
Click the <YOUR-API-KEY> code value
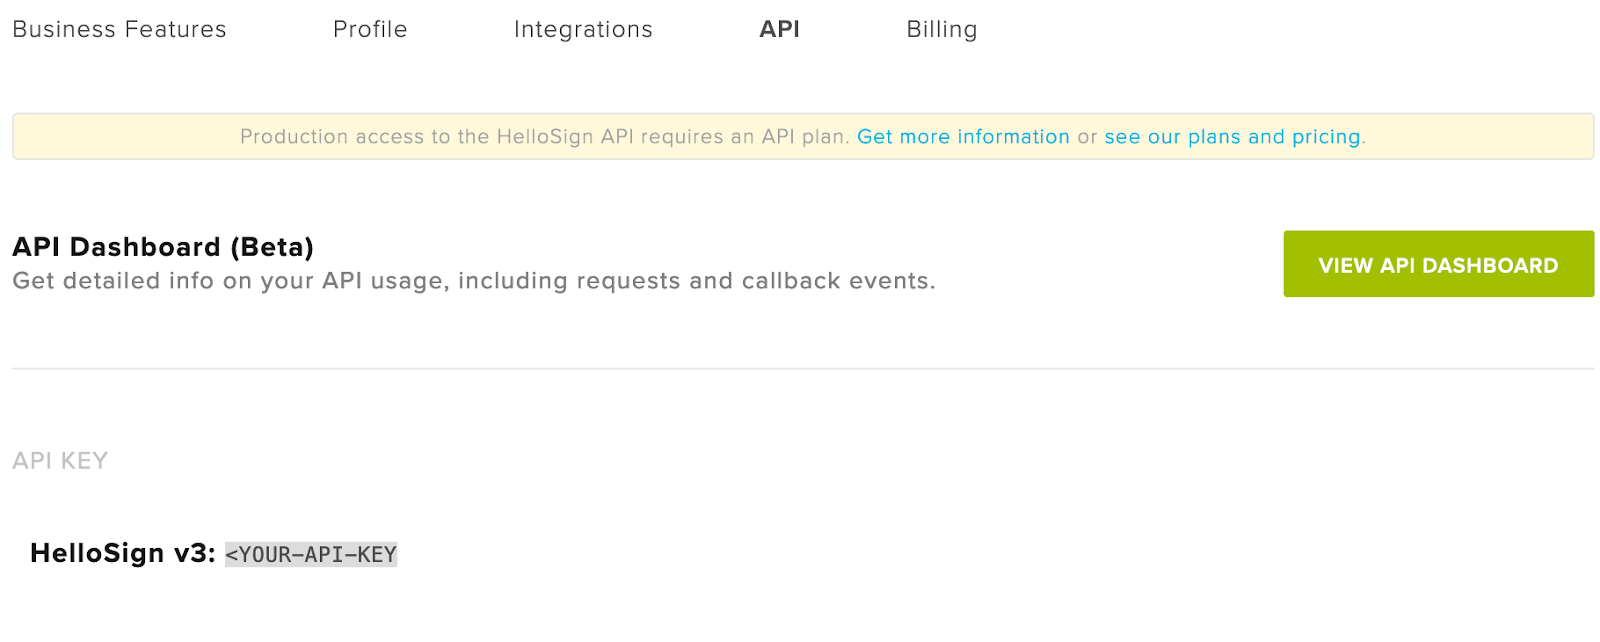pos(311,555)
